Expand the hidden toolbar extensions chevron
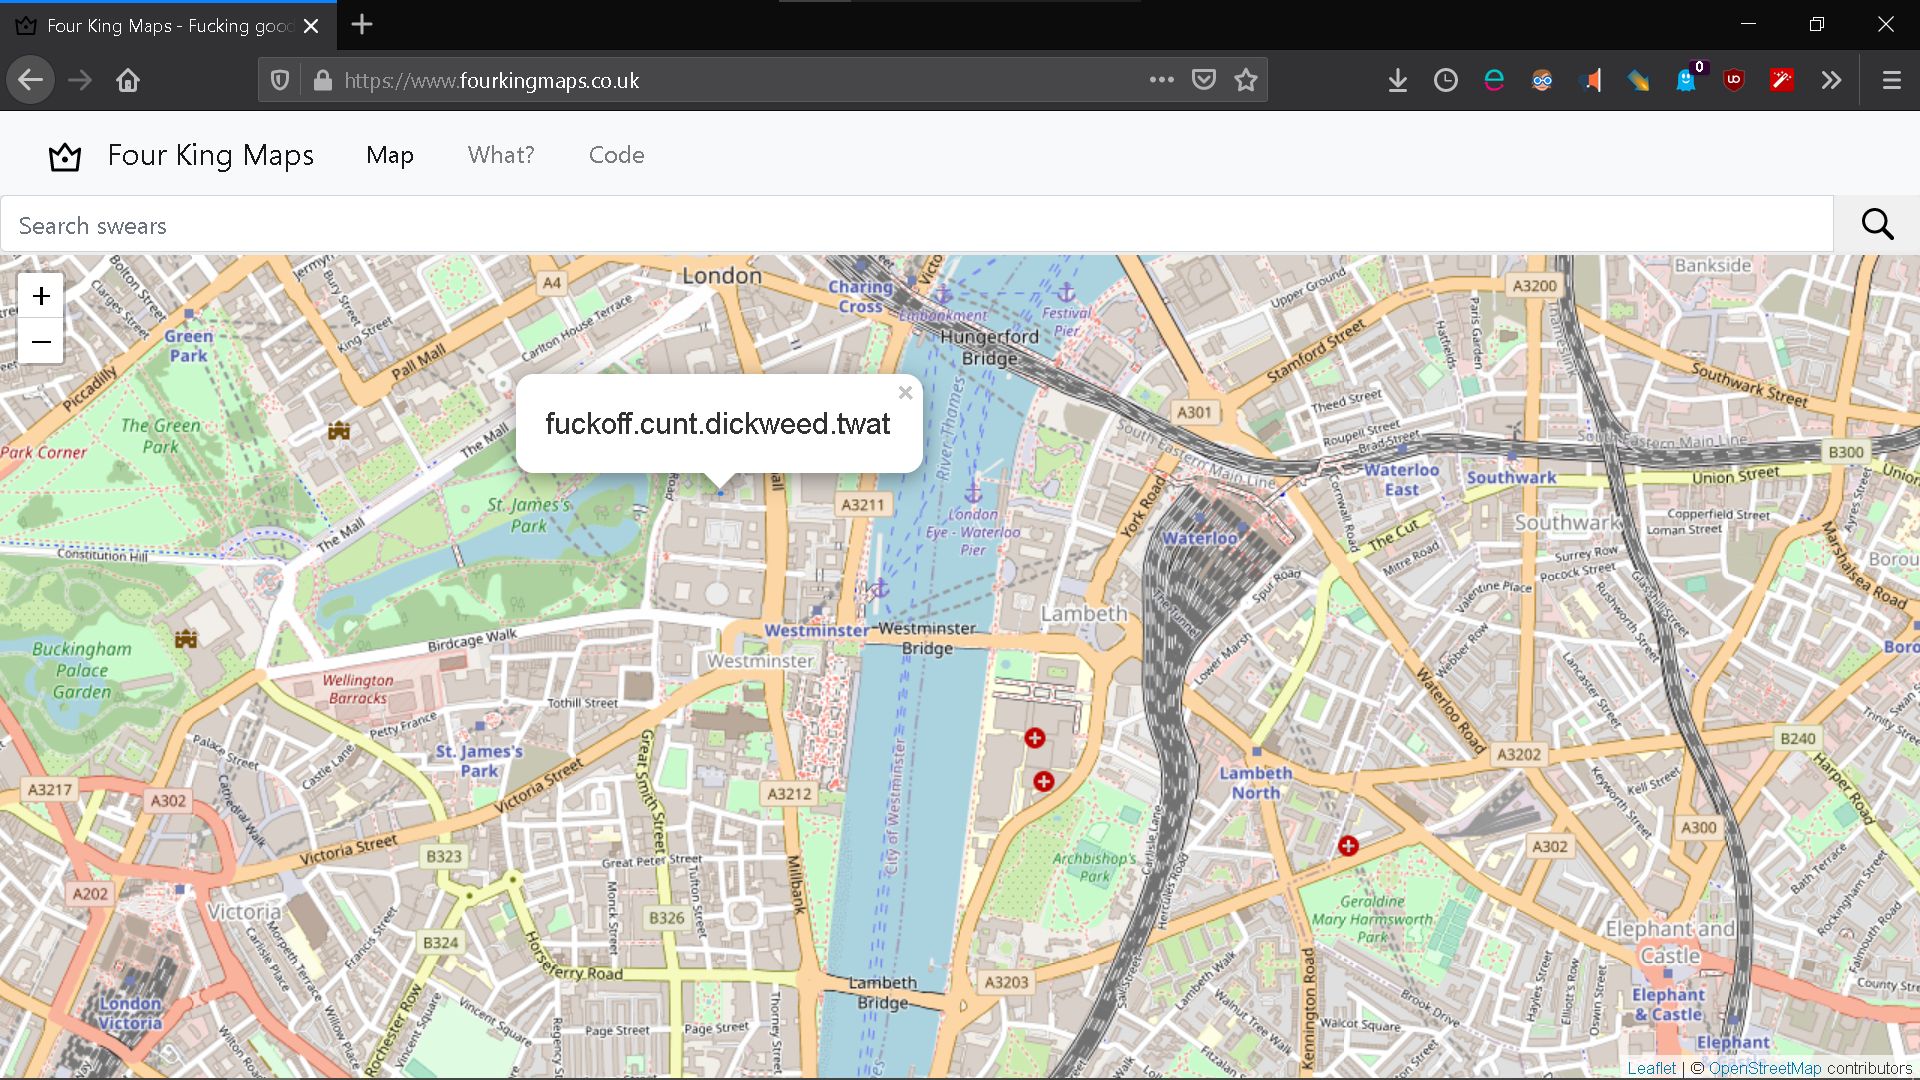 pyautogui.click(x=1831, y=80)
